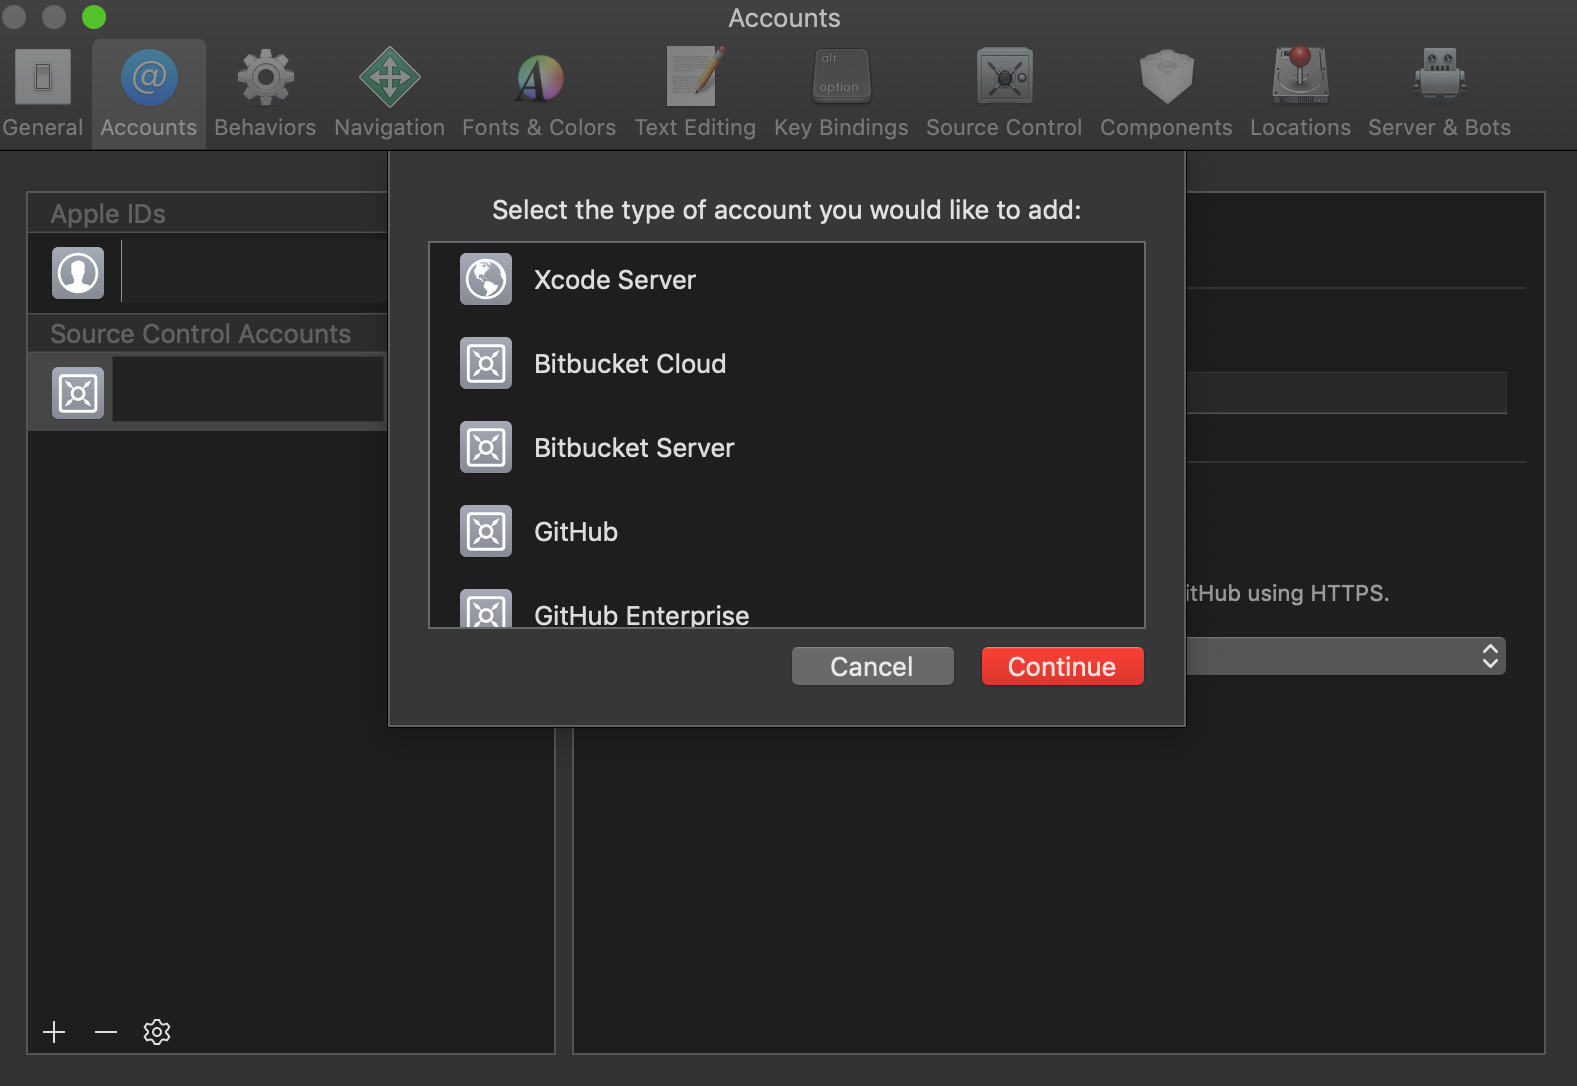Open the Components shield icon
This screenshot has width=1577, height=1086.
tap(1166, 77)
